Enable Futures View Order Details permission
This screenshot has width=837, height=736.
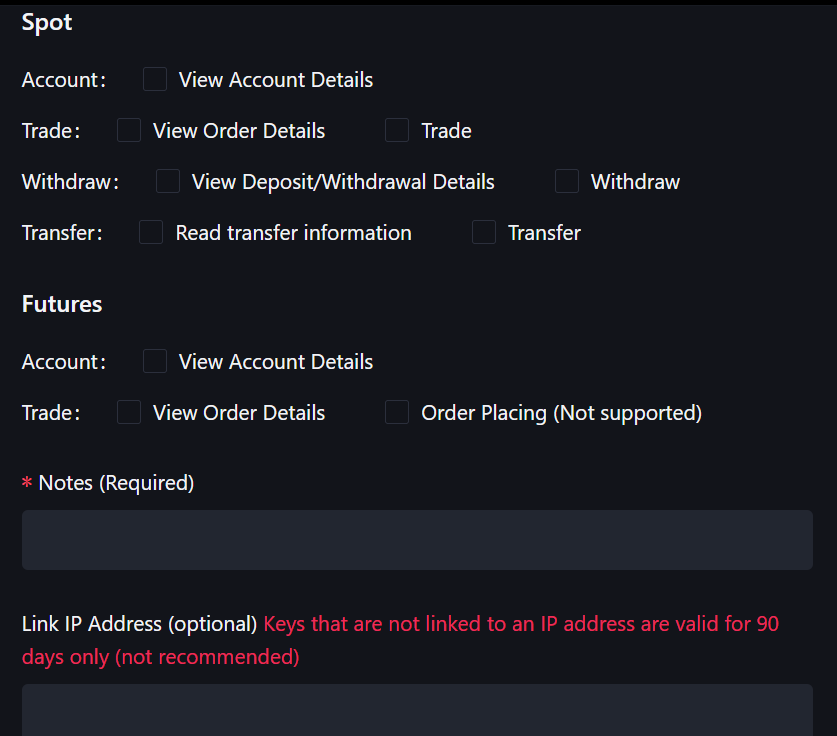click(128, 412)
